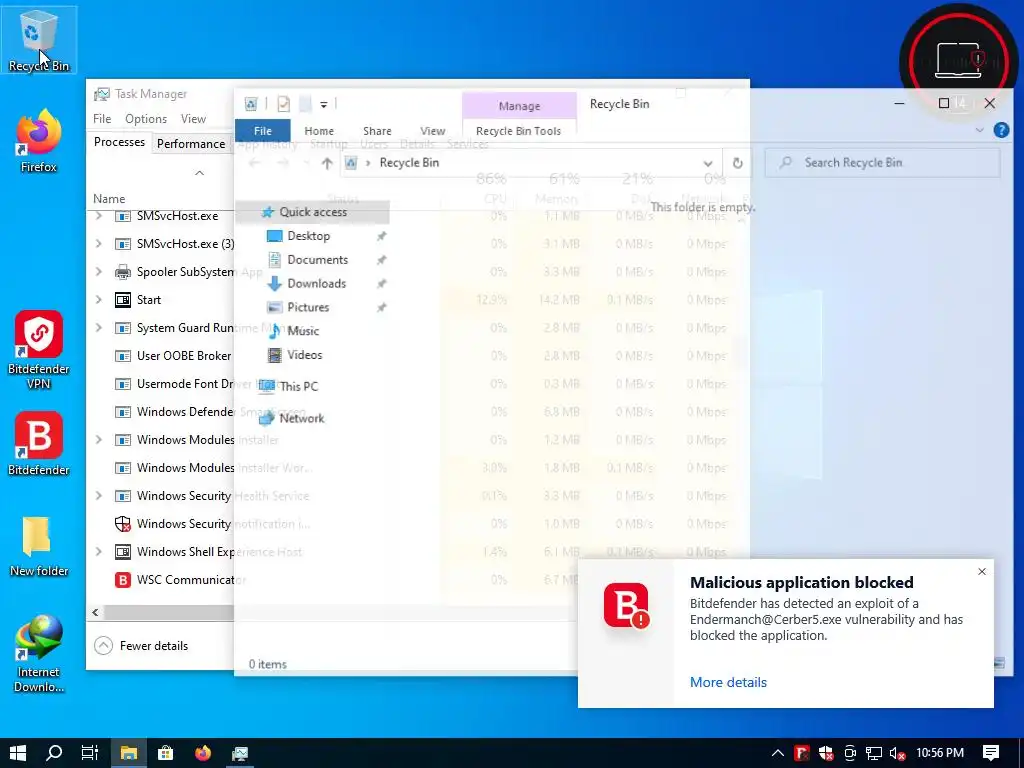
Task: Select Network in navigation pane
Action: coord(301,418)
